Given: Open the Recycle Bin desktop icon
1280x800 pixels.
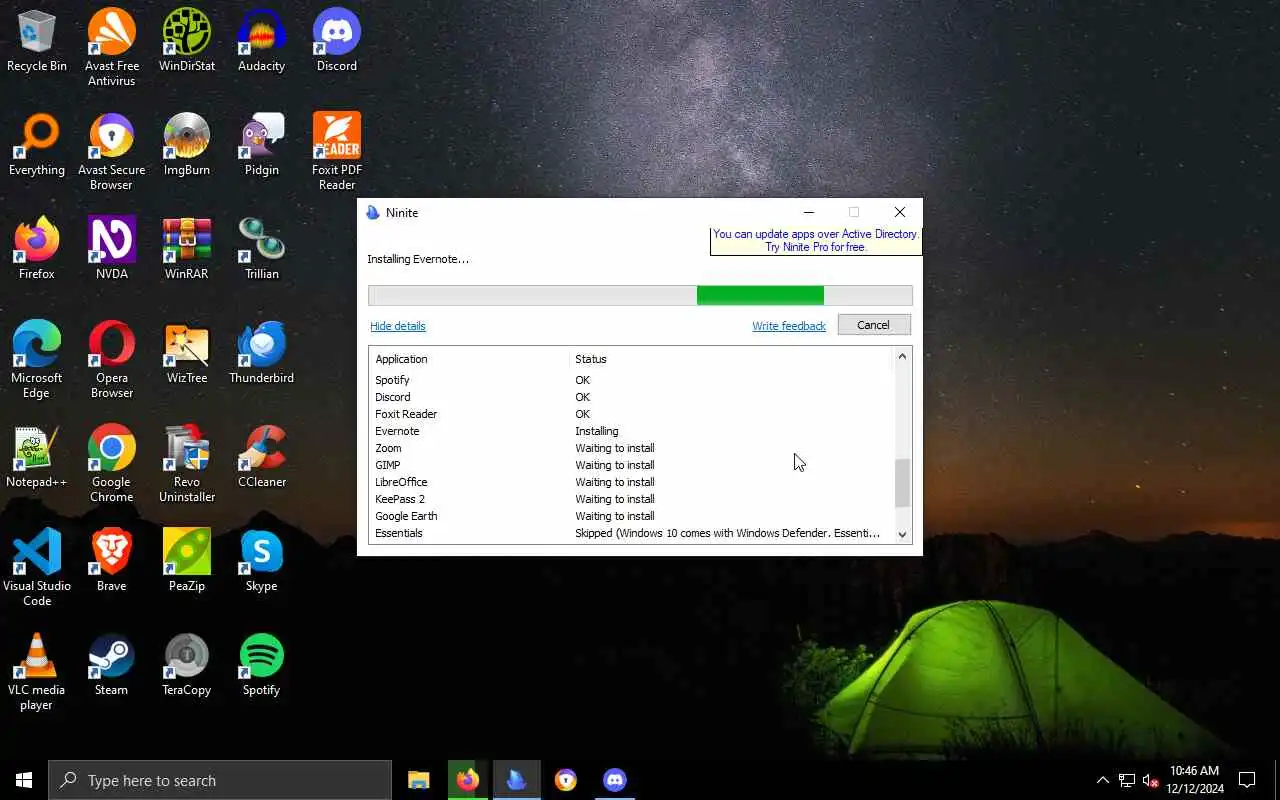Looking at the screenshot, I should coord(37,41).
